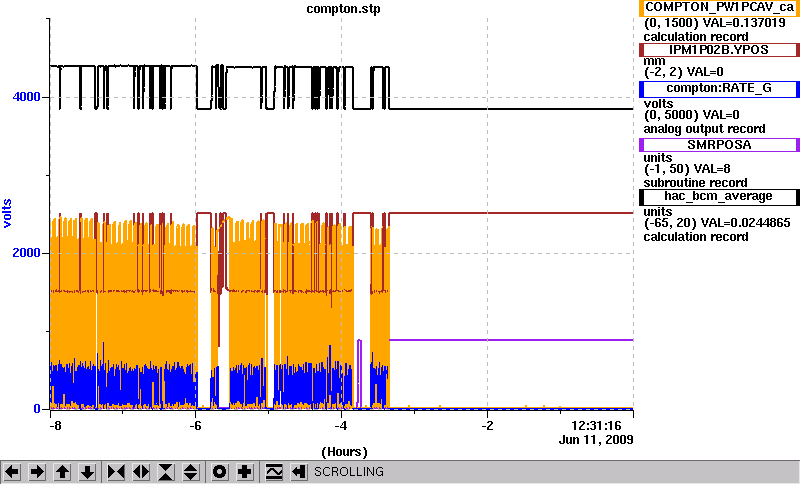The image size is (800, 484).
Task: Click the vertical volts y-axis label
Action: 7,214
